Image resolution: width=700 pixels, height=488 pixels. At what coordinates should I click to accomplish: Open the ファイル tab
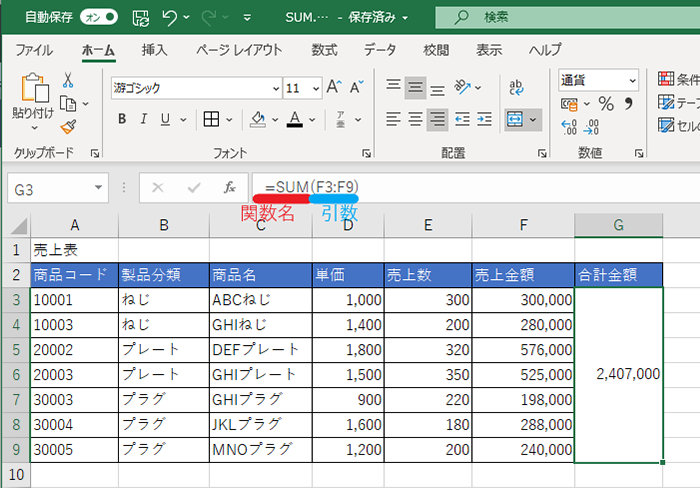pyautogui.click(x=34, y=50)
